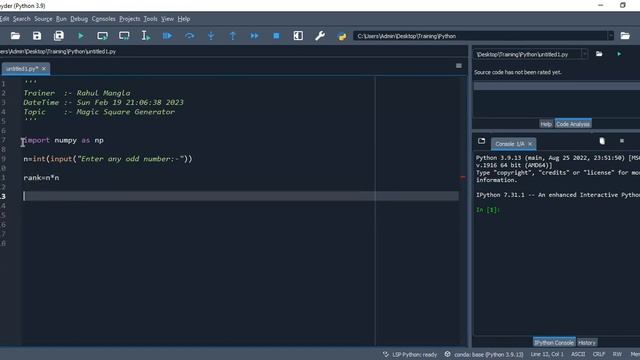The height and width of the screenshot is (360, 640).
Task: Step into function in debugger
Action: [211, 36]
